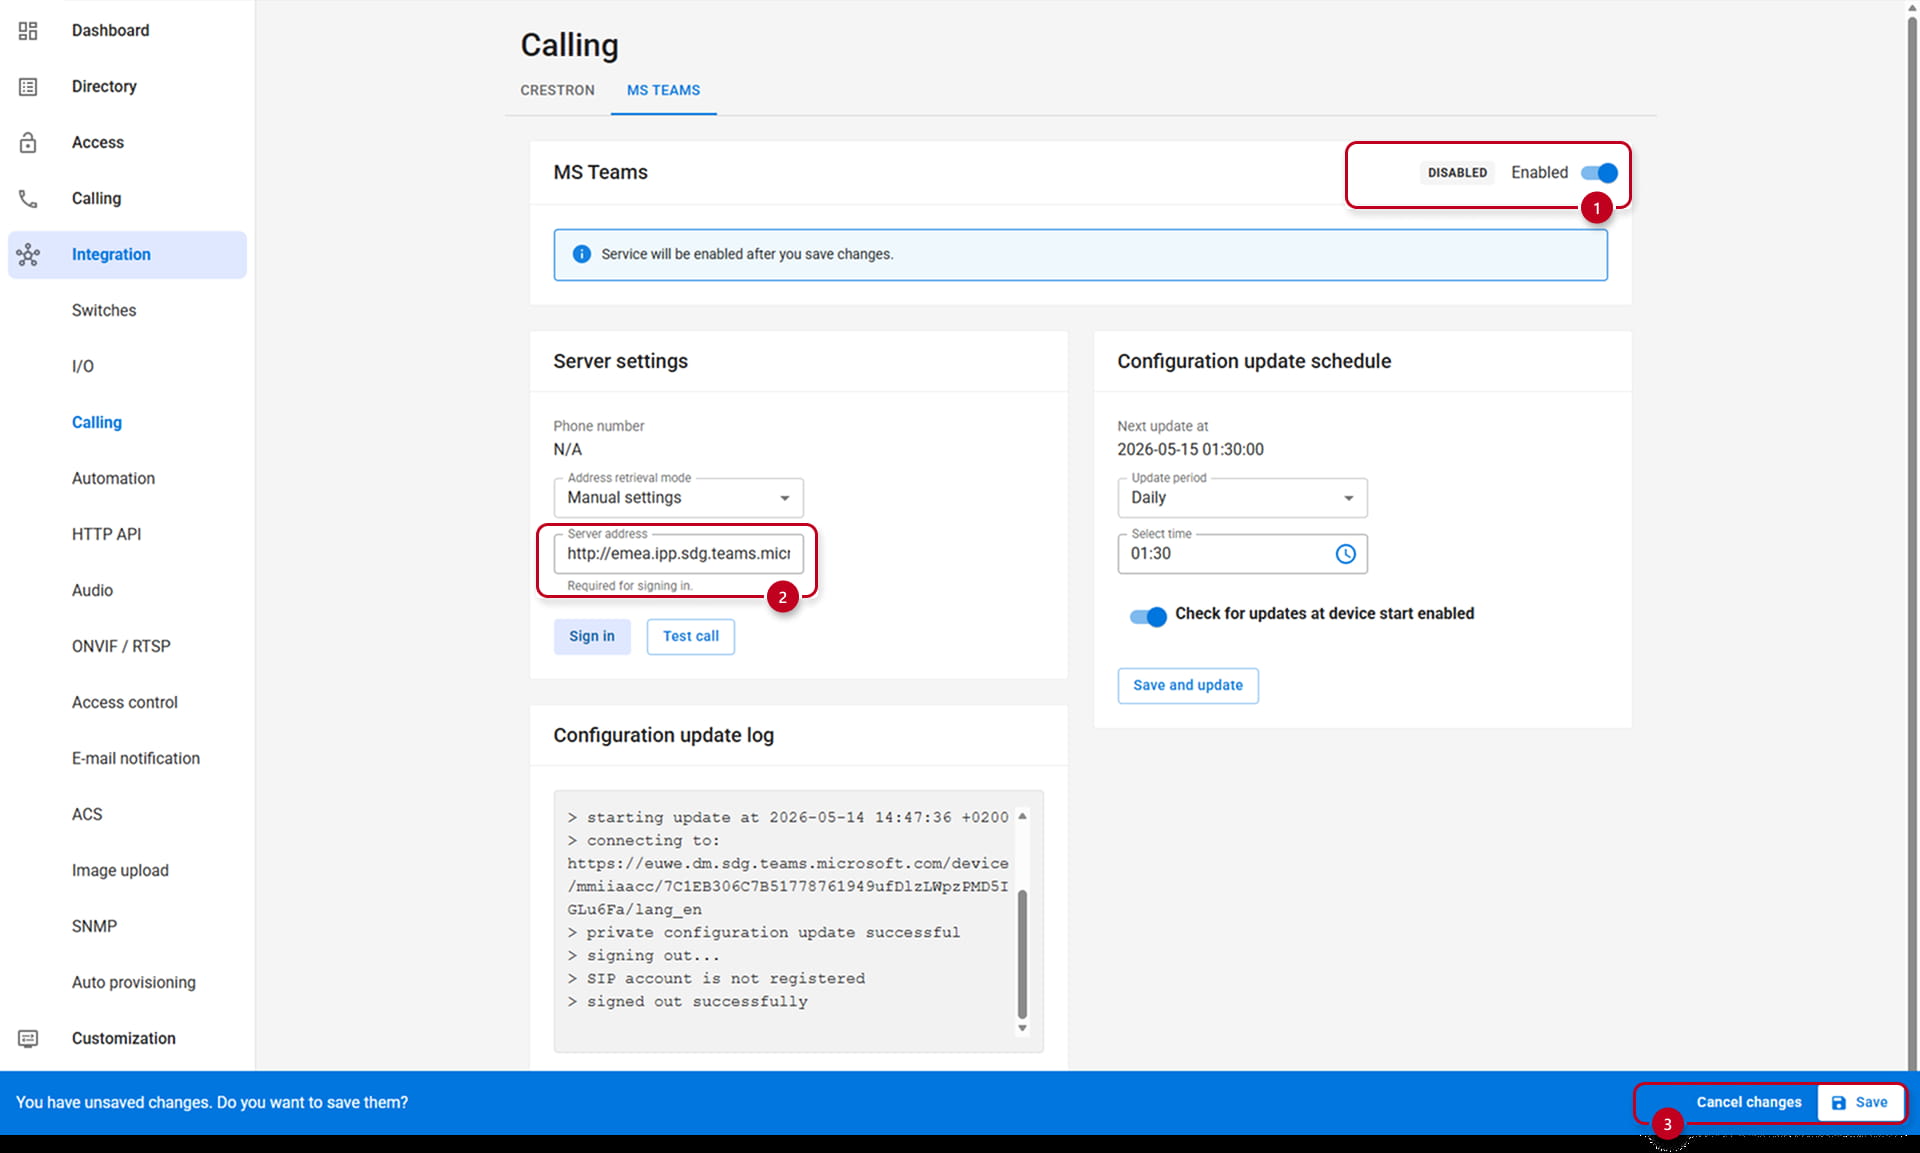Screen dimensions: 1920x1153
Task: Click the next update timestamp 2026-05-15 01:30:00
Action: (x=1190, y=450)
